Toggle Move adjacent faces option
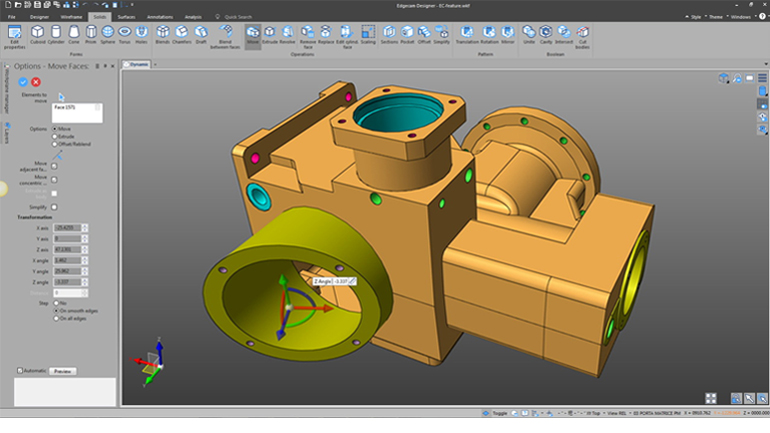The image size is (770, 433). [54, 166]
